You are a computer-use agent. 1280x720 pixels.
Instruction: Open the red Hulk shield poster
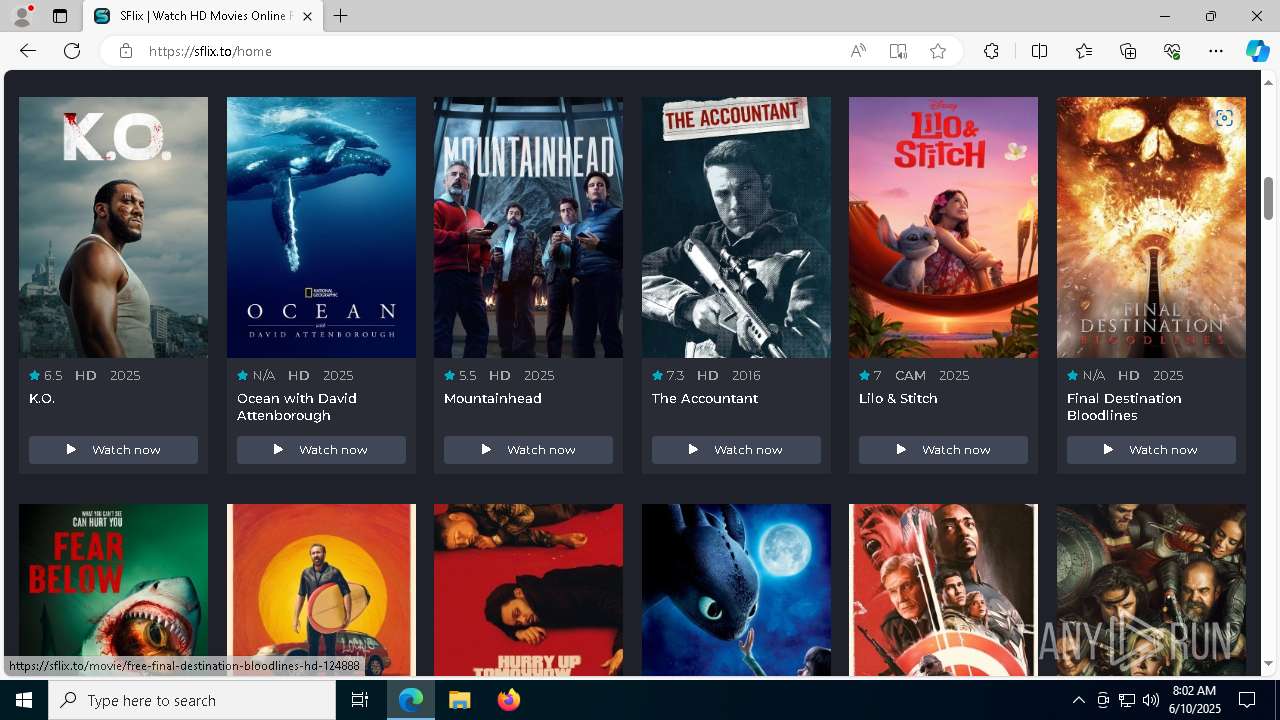pyautogui.click(x=943, y=590)
